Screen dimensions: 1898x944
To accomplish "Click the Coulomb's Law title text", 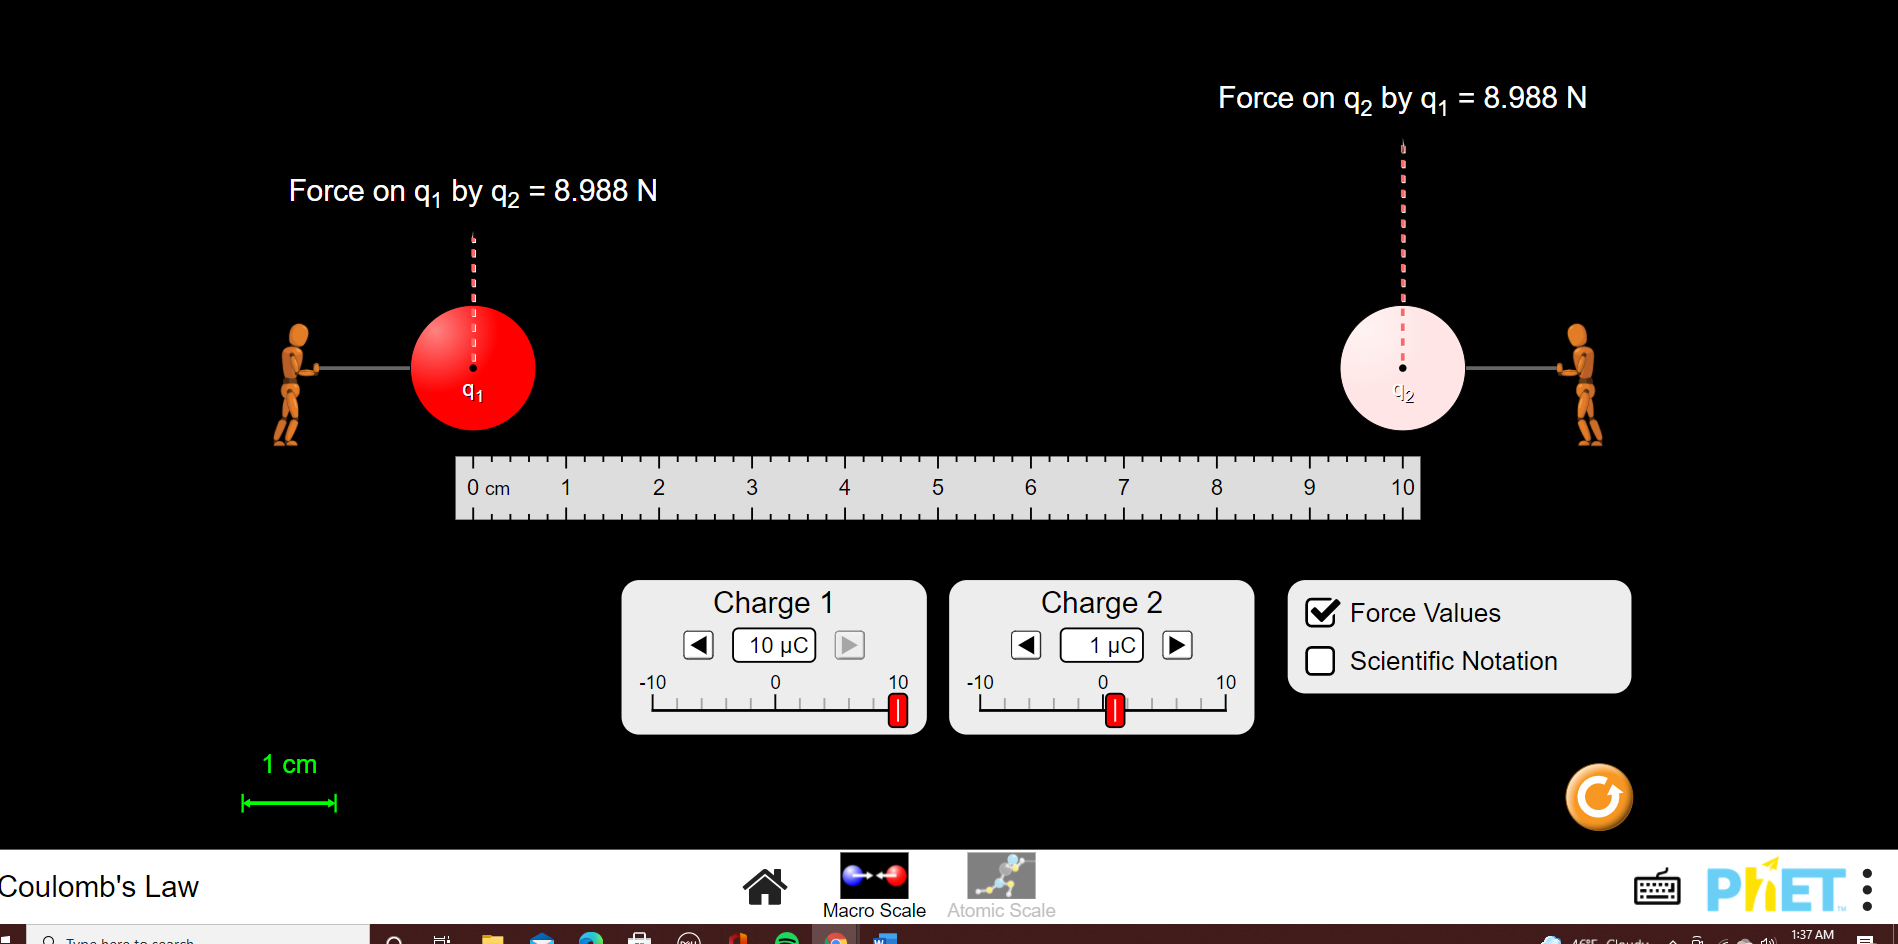I will tap(100, 887).
